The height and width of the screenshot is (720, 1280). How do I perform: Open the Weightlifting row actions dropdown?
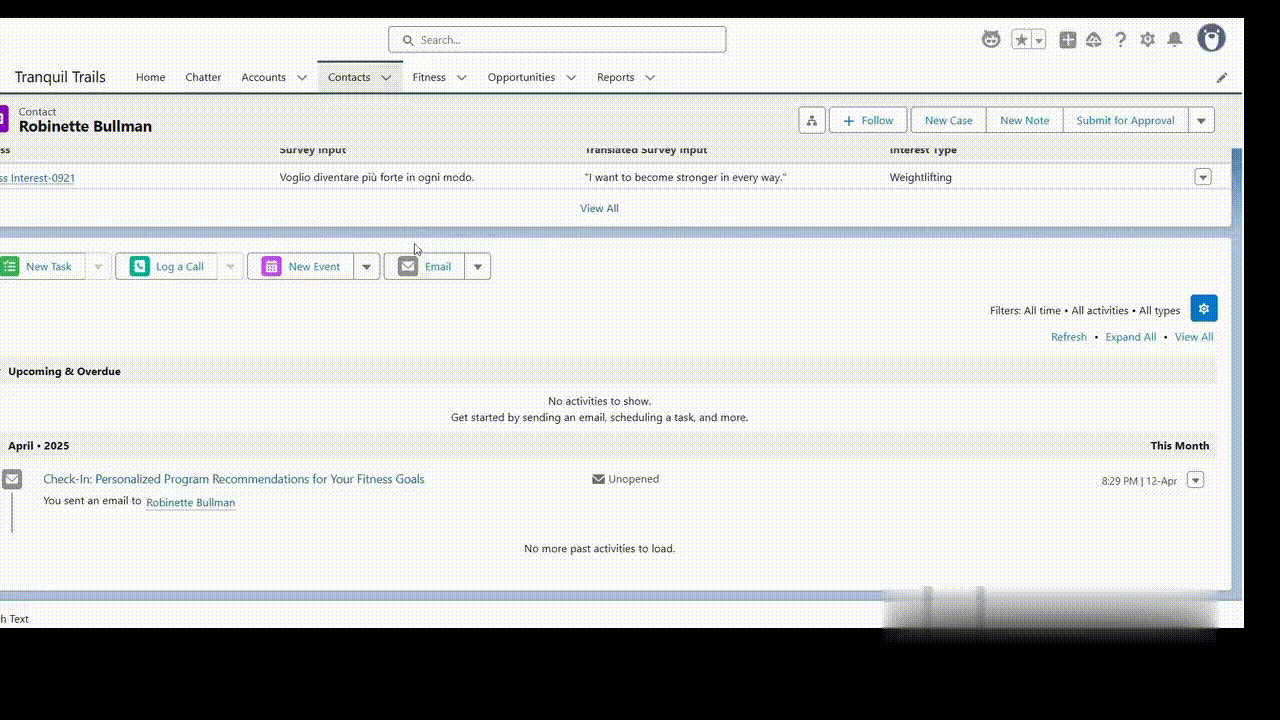1203,177
